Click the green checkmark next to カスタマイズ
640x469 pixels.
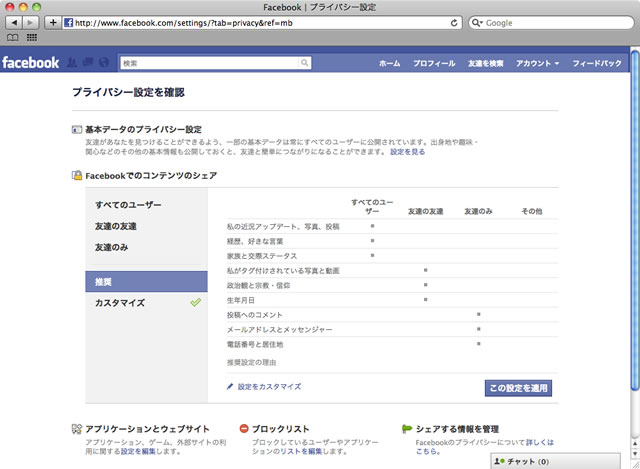(196, 302)
